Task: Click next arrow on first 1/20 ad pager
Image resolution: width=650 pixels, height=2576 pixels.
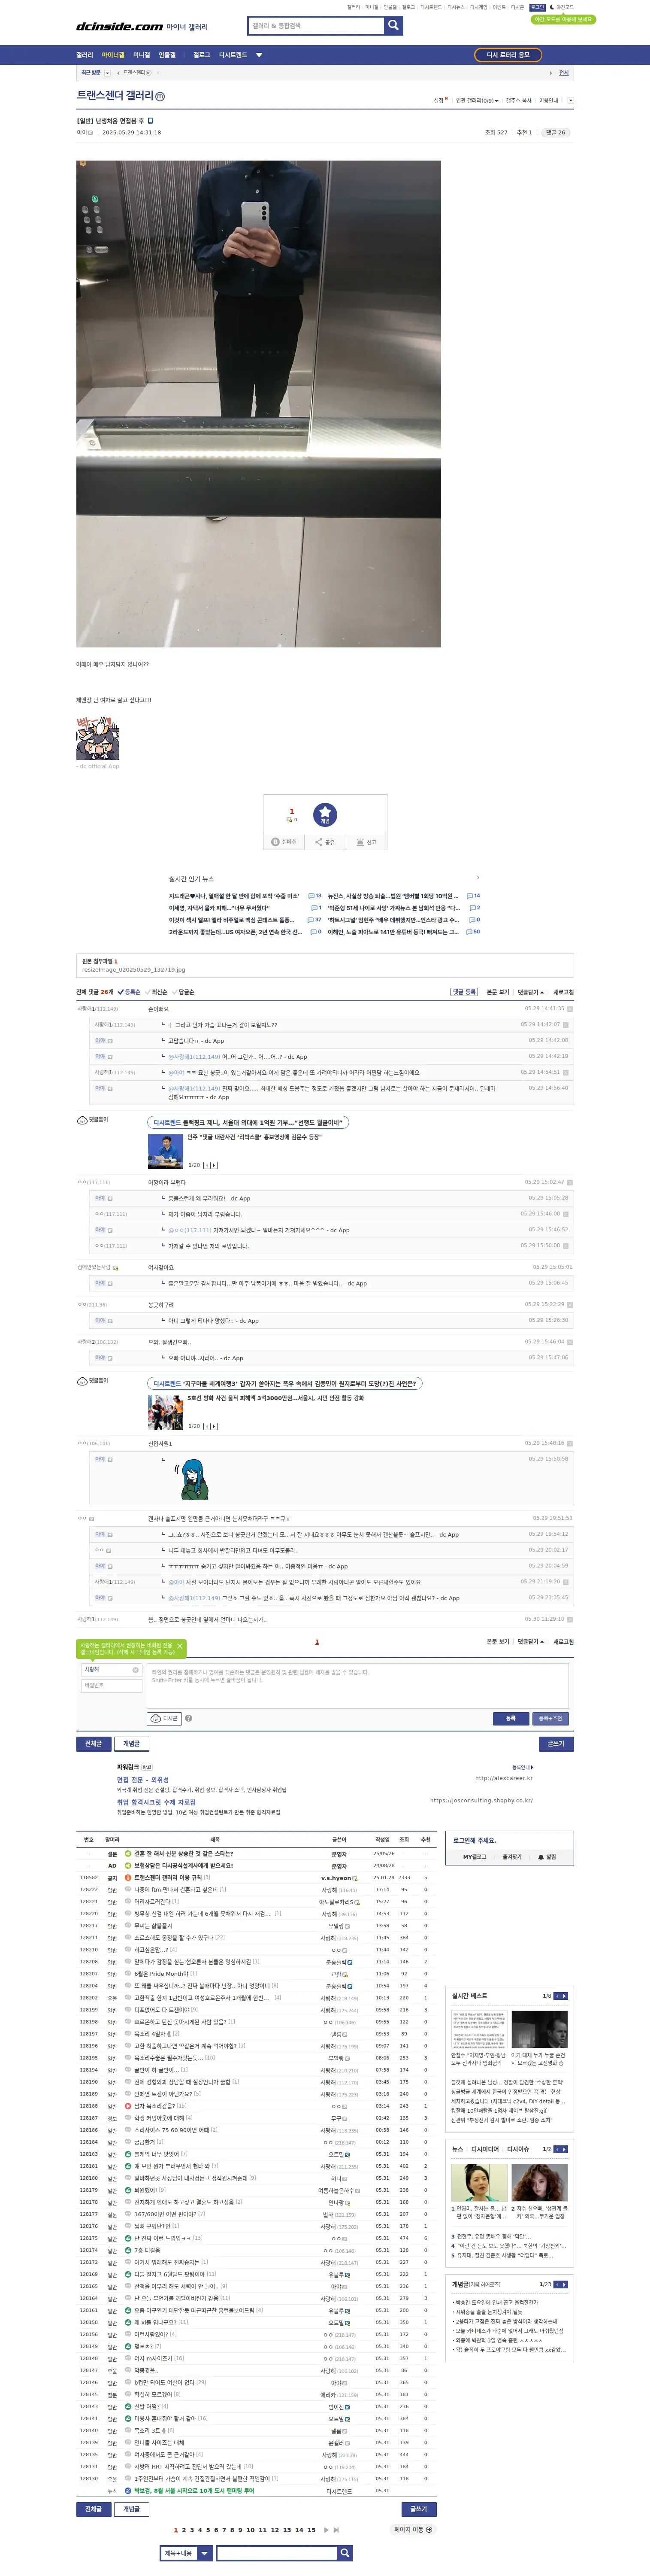Action: (214, 1165)
